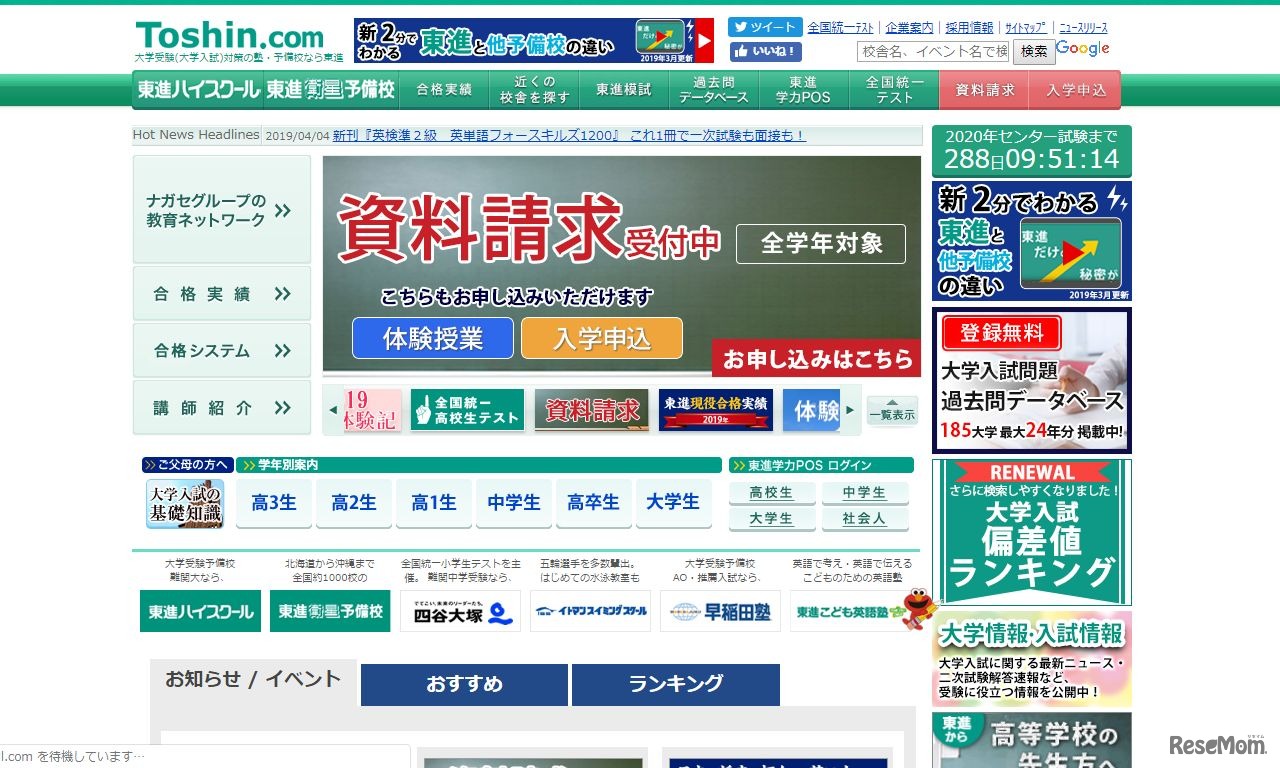1280x768 pixels.
Task: Click 入学申込 nav button
Action: pos(1075,89)
